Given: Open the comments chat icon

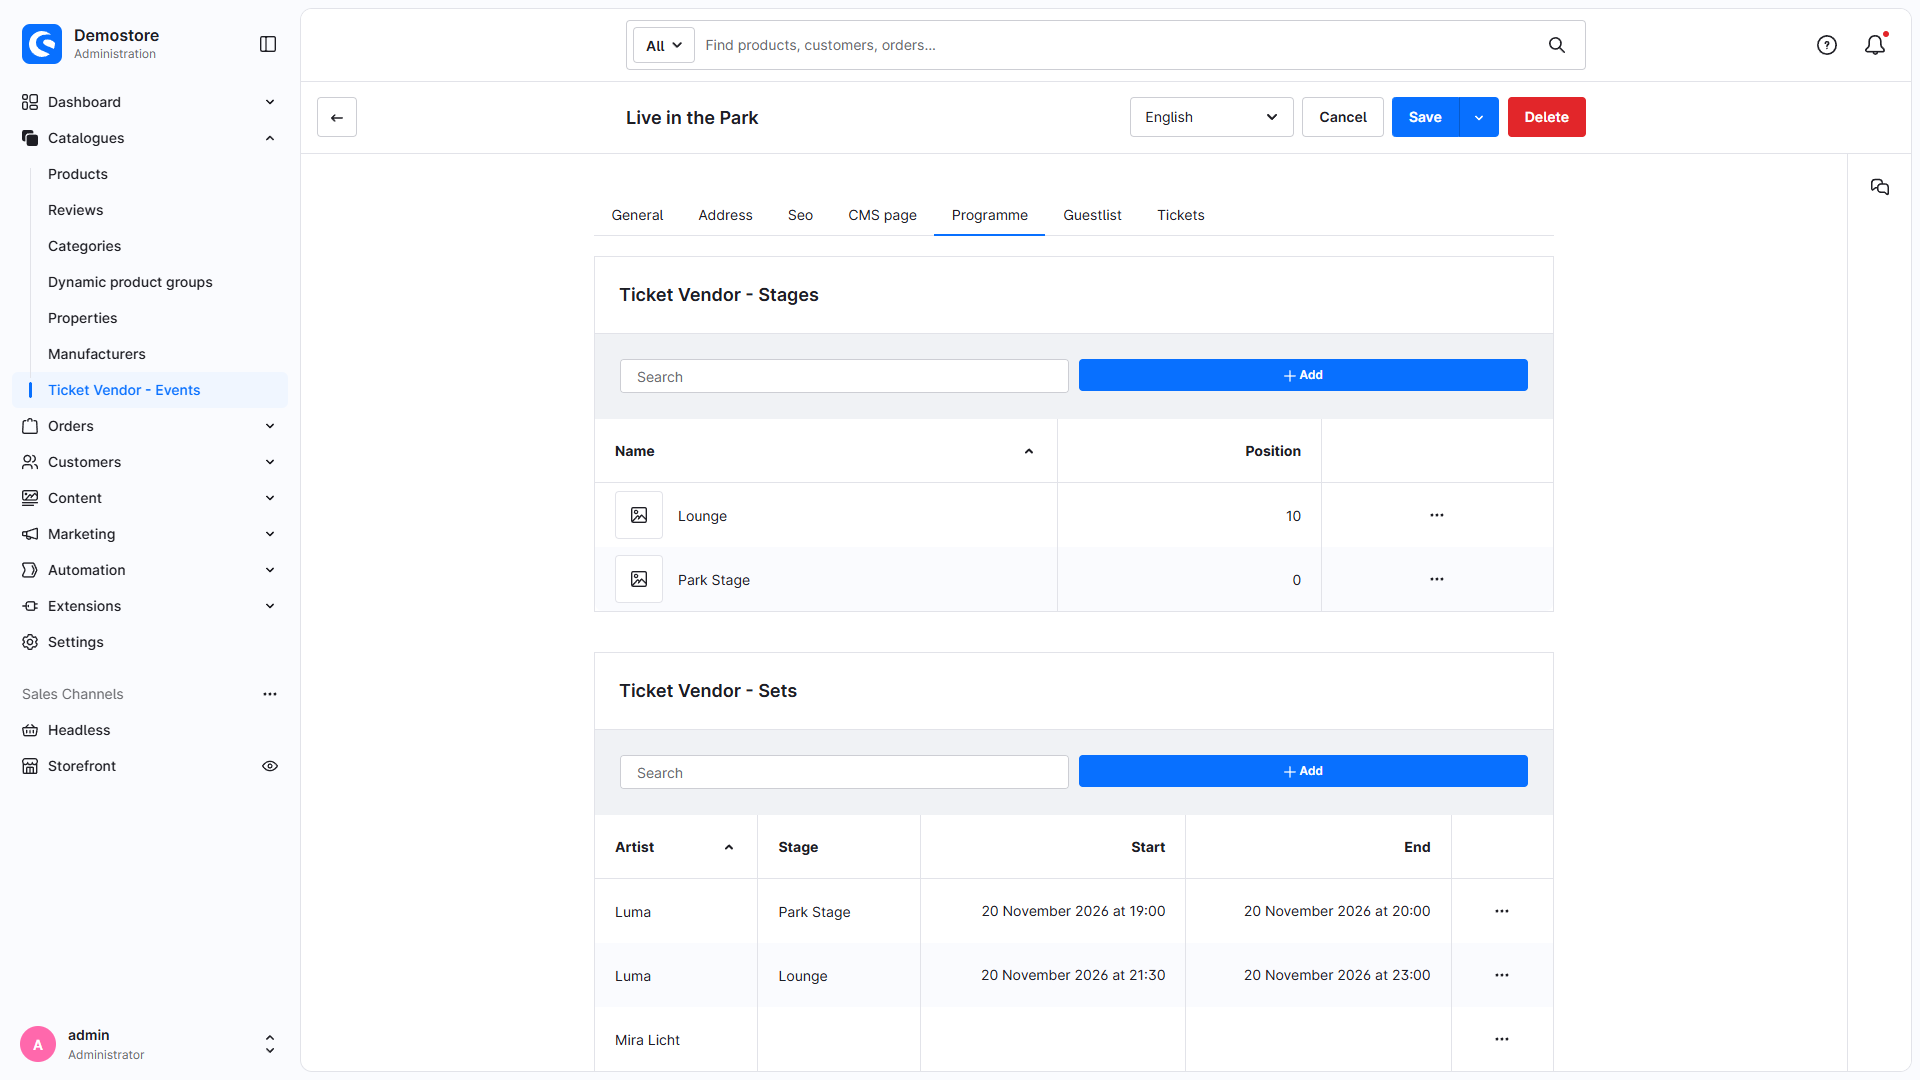Looking at the screenshot, I should [x=1880, y=187].
